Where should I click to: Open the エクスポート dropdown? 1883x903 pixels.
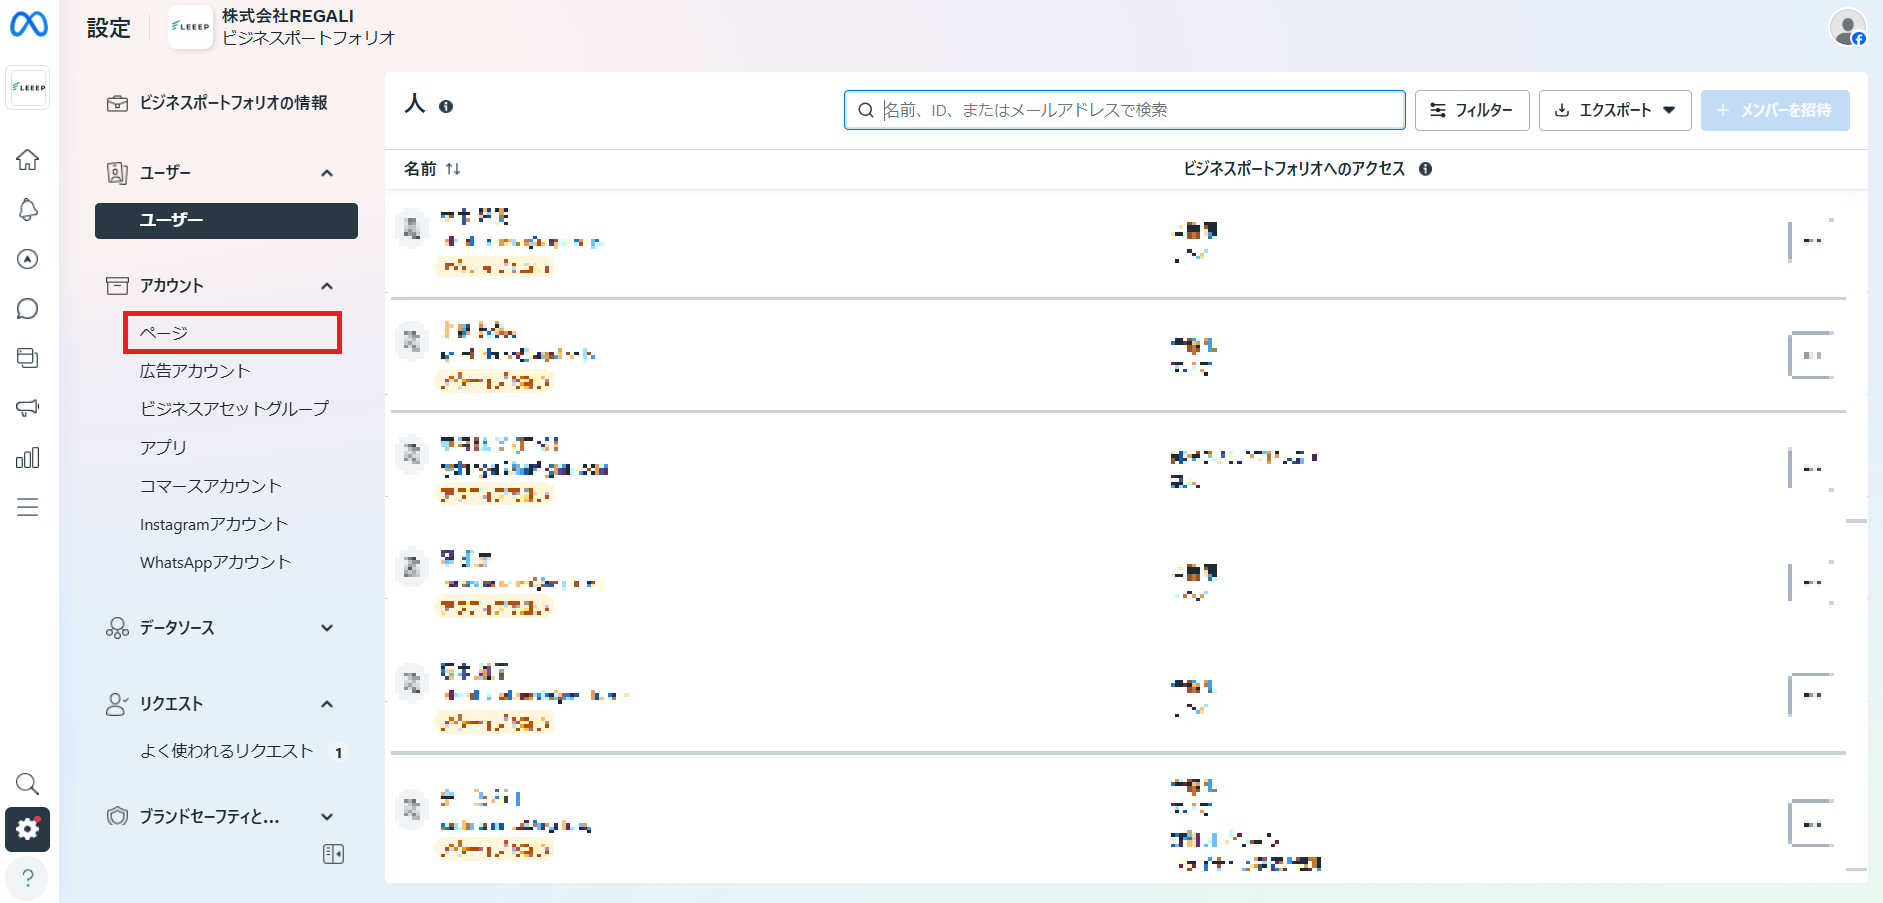tap(1615, 110)
